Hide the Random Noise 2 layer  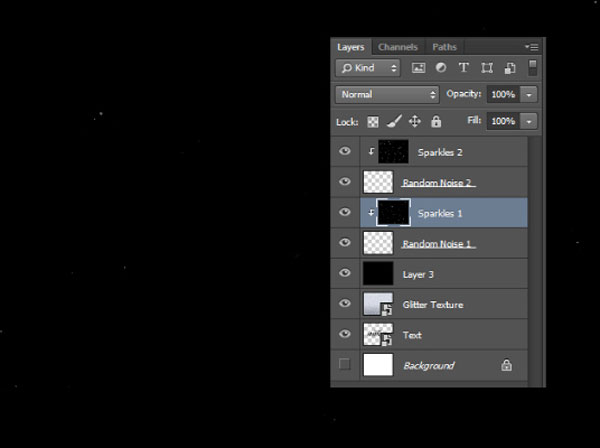(x=345, y=181)
